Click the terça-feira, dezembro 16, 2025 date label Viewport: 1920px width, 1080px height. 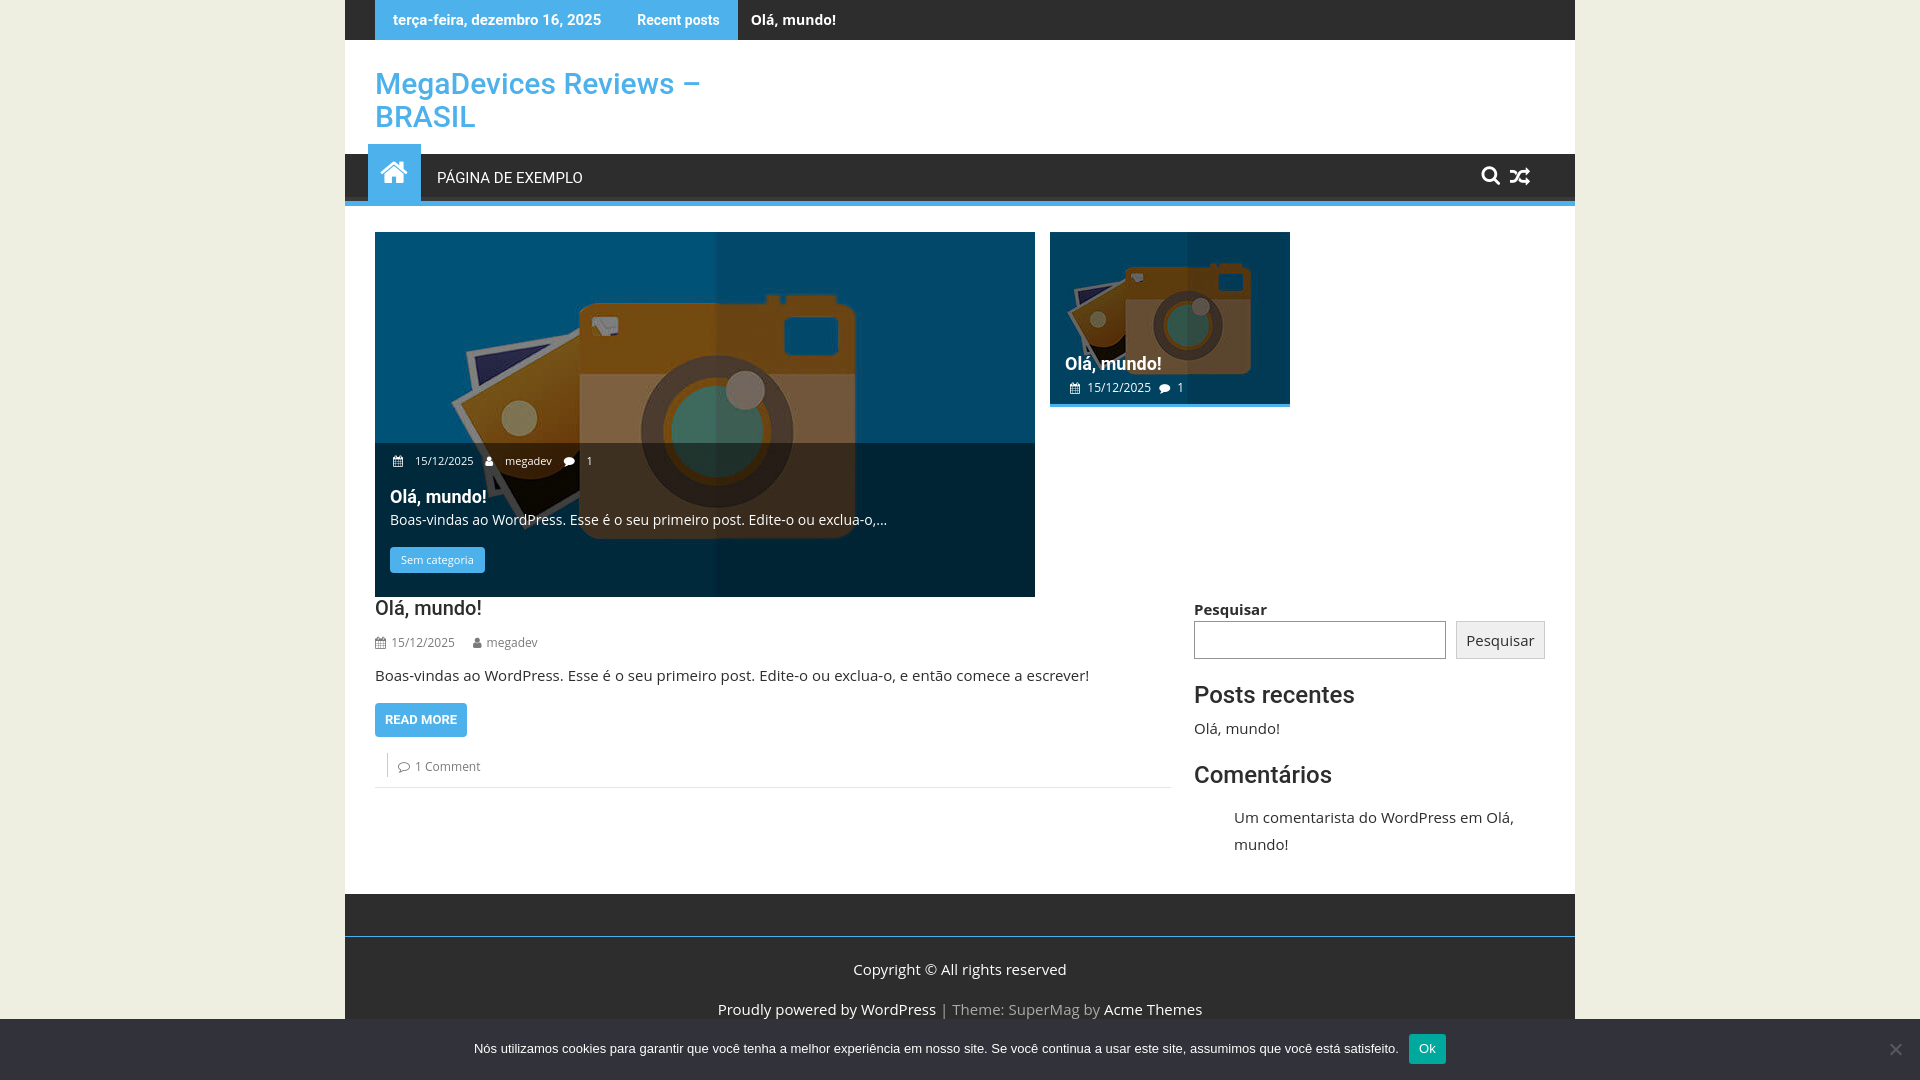click(497, 20)
